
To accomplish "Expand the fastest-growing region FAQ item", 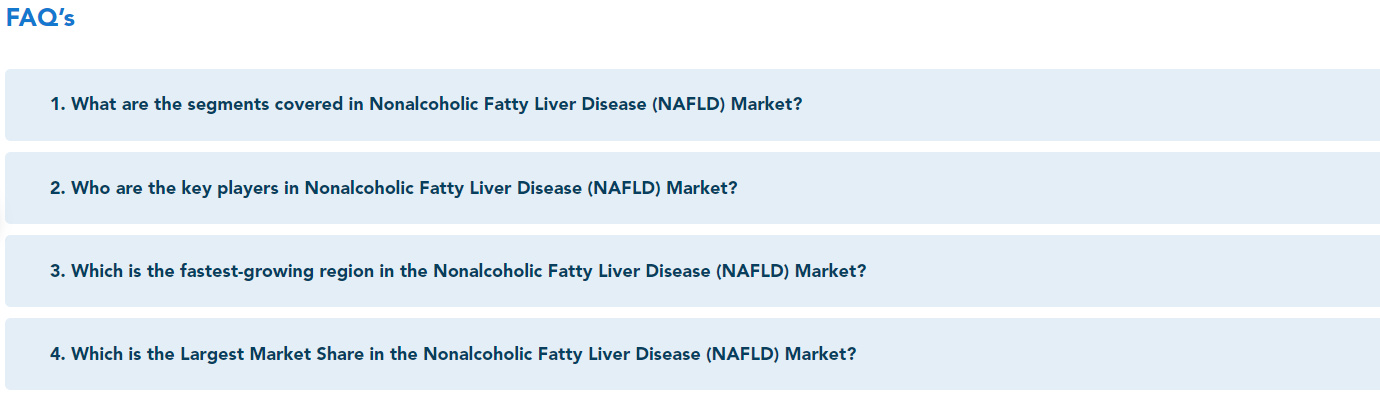I will 692,271.
